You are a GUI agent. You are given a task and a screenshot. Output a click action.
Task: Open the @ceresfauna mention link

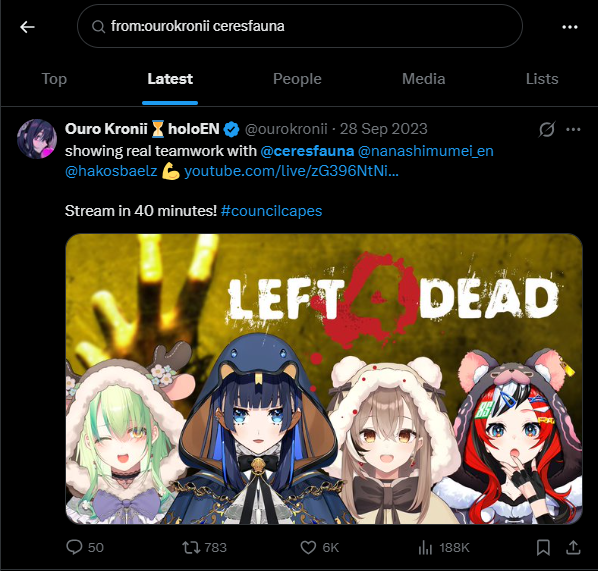tap(307, 151)
